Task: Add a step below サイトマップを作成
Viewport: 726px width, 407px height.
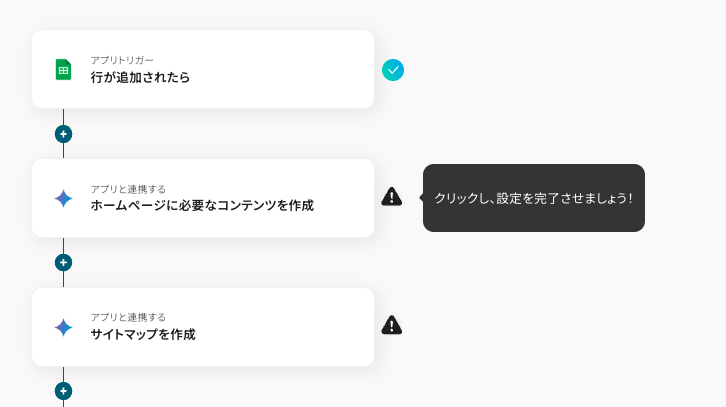Action: coord(63,391)
